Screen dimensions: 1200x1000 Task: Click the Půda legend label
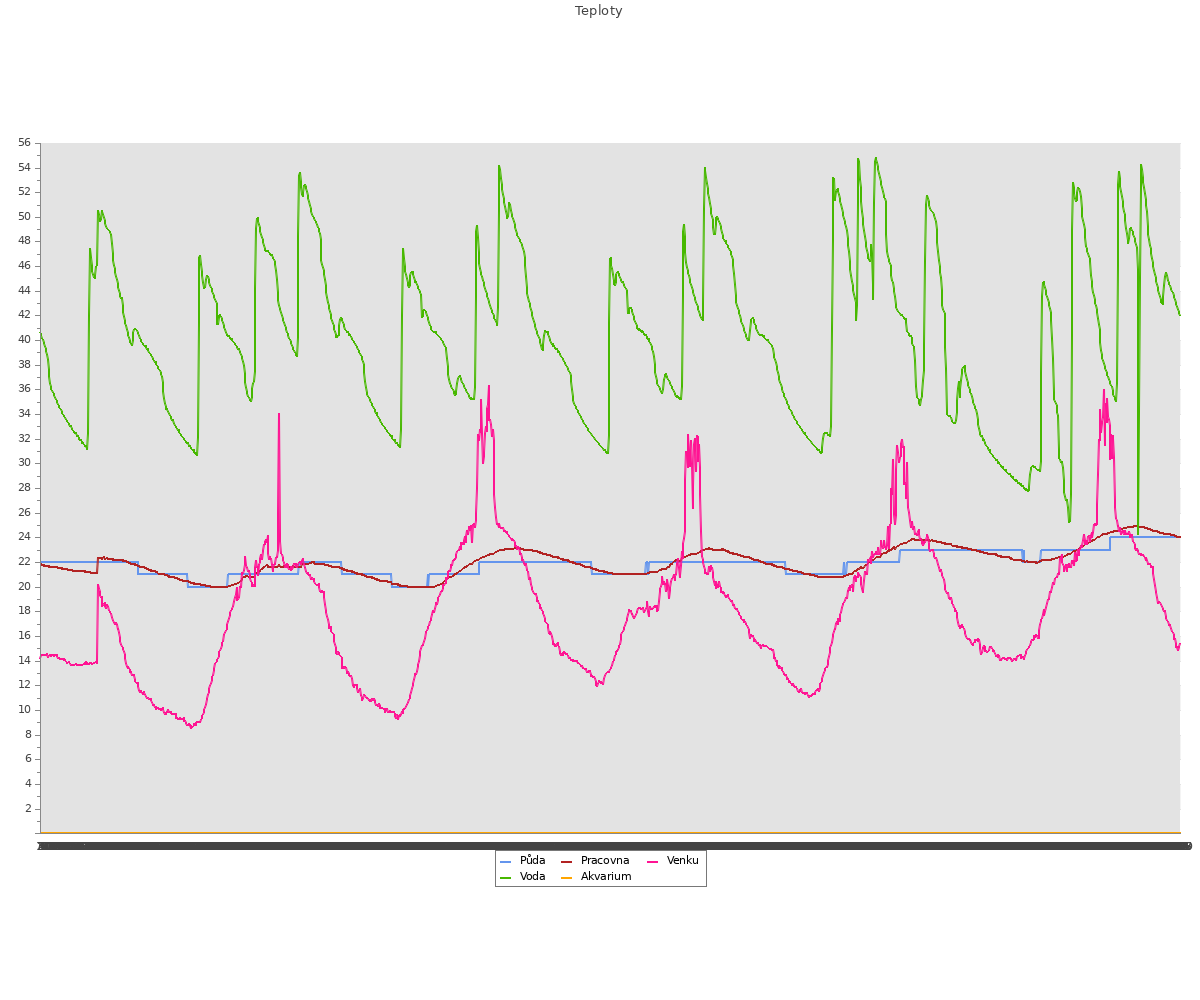532,860
